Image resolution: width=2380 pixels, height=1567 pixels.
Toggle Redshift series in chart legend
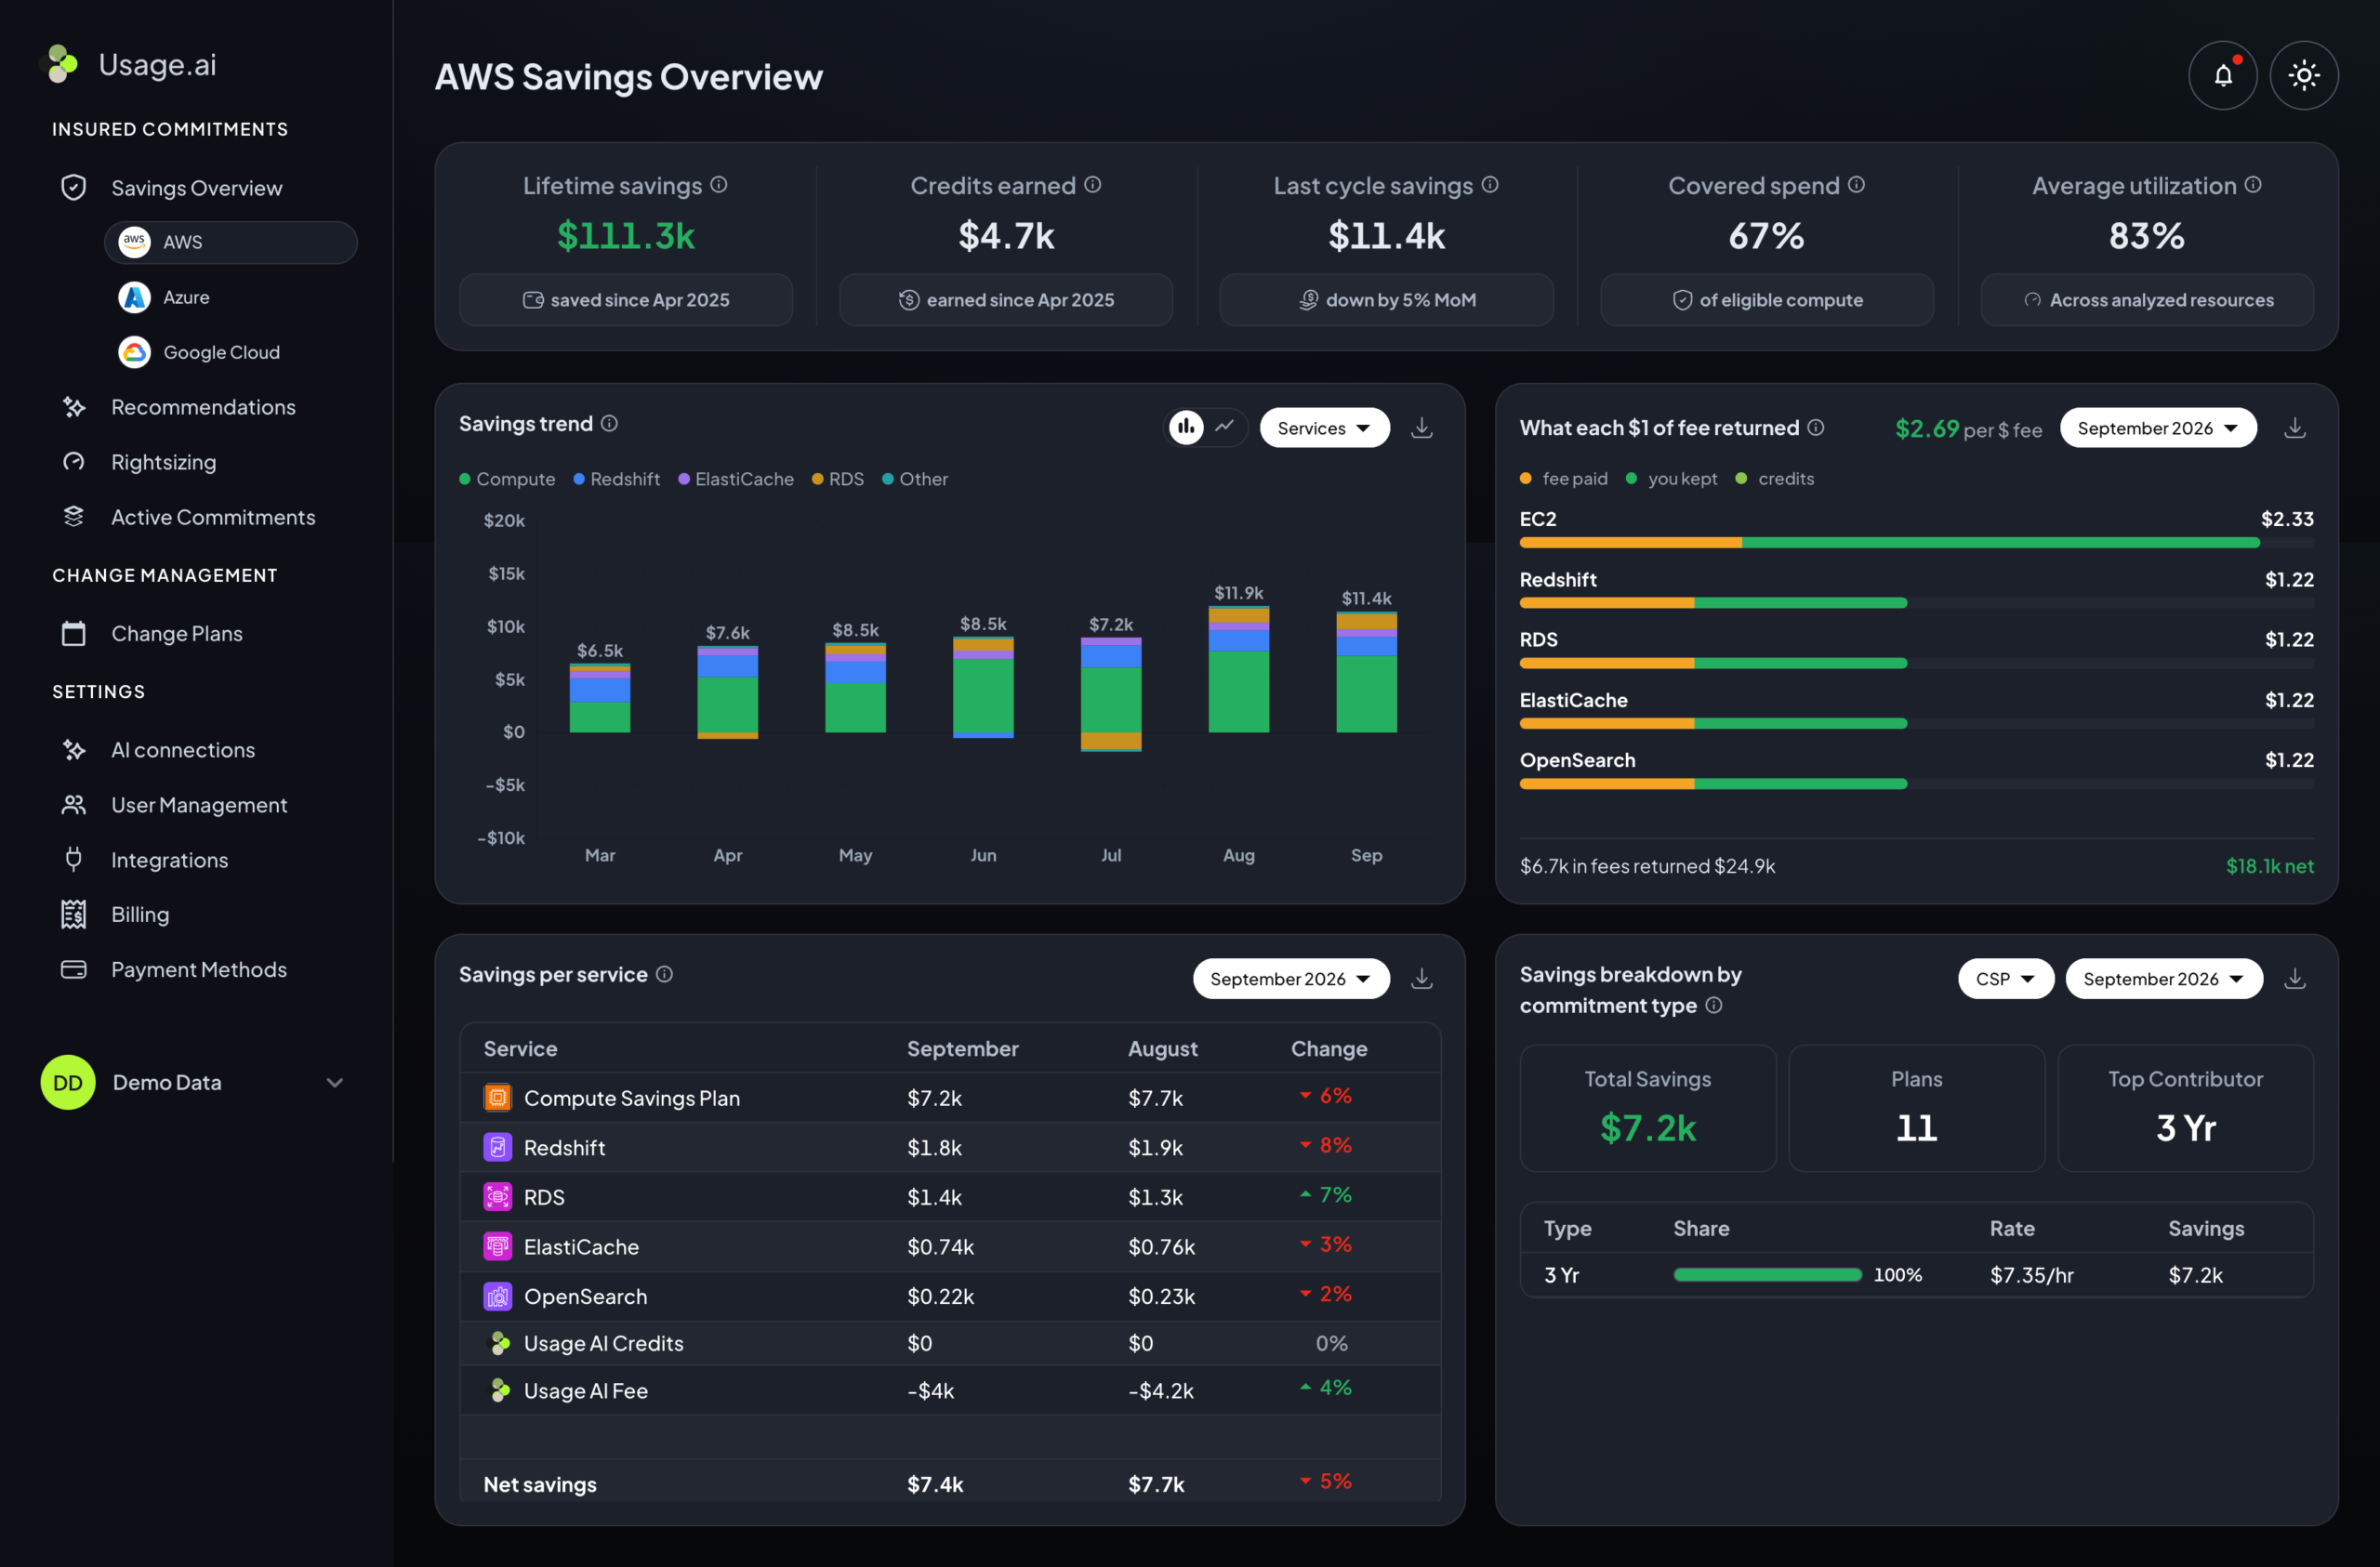point(616,479)
